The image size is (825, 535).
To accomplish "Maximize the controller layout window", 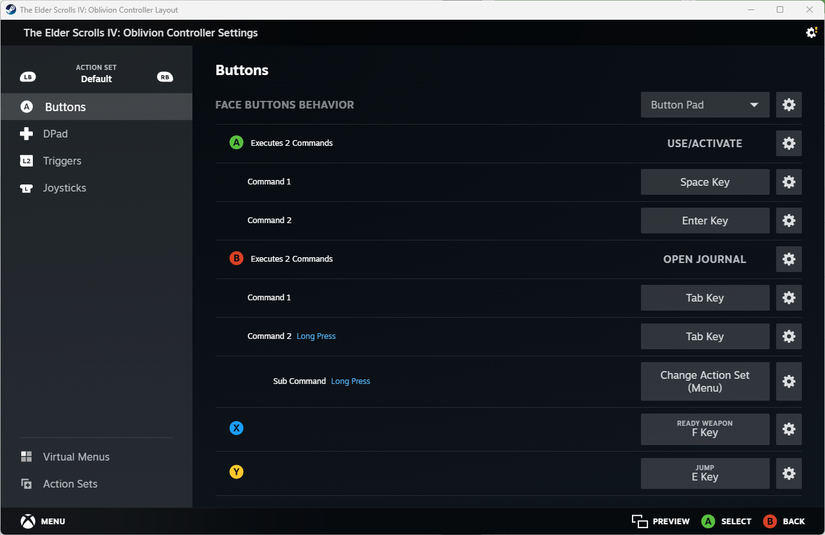I will (x=780, y=9).
